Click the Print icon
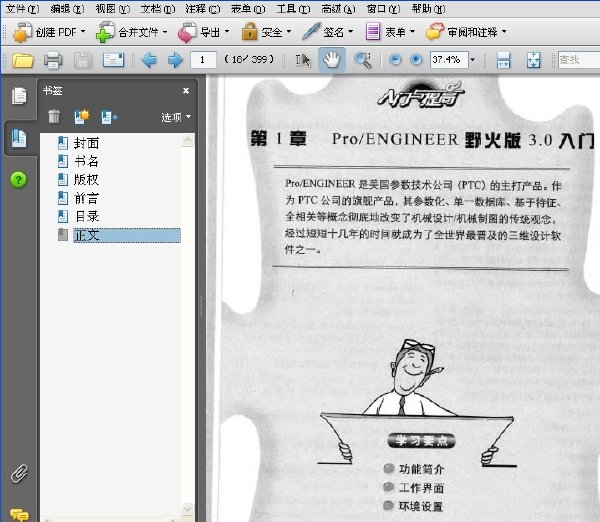The image size is (600, 522). coord(53,60)
